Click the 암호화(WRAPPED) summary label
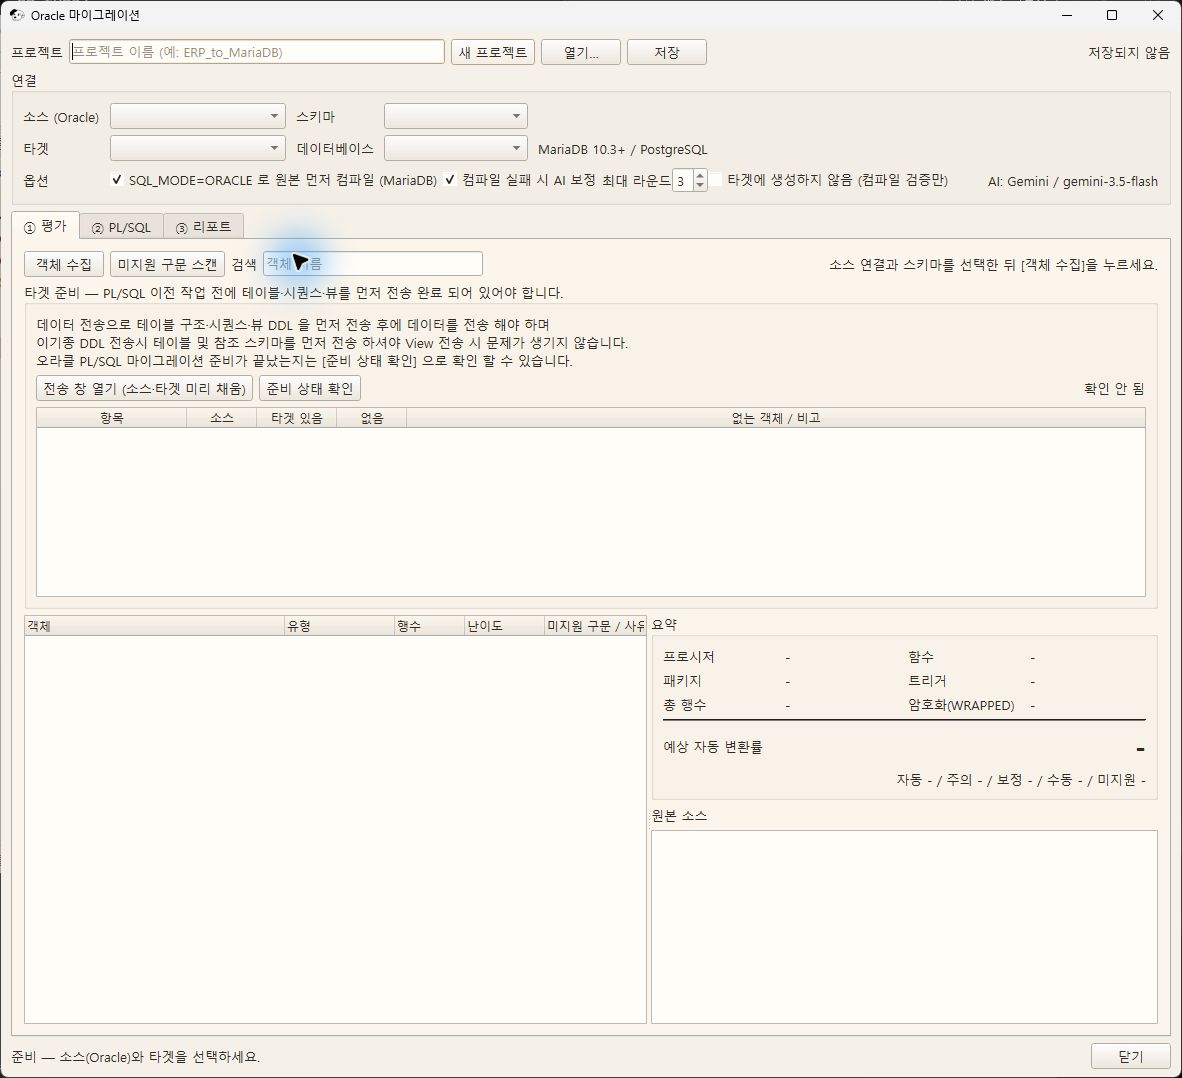 961,705
